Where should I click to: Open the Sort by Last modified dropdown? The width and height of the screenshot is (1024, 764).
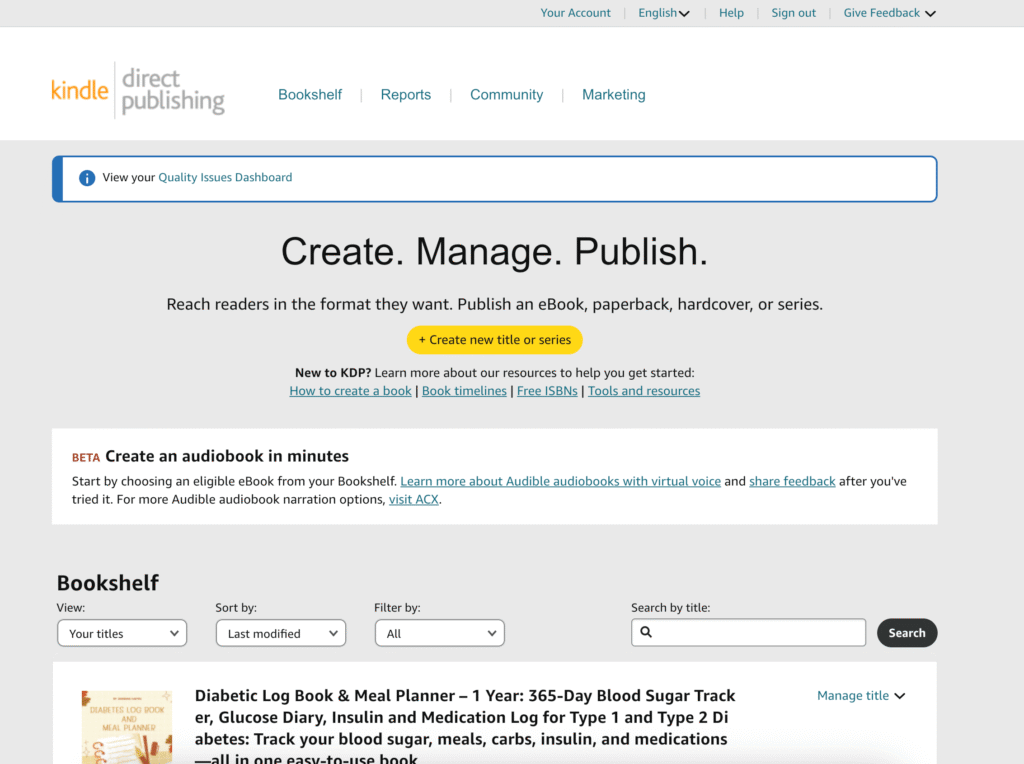coord(281,633)
